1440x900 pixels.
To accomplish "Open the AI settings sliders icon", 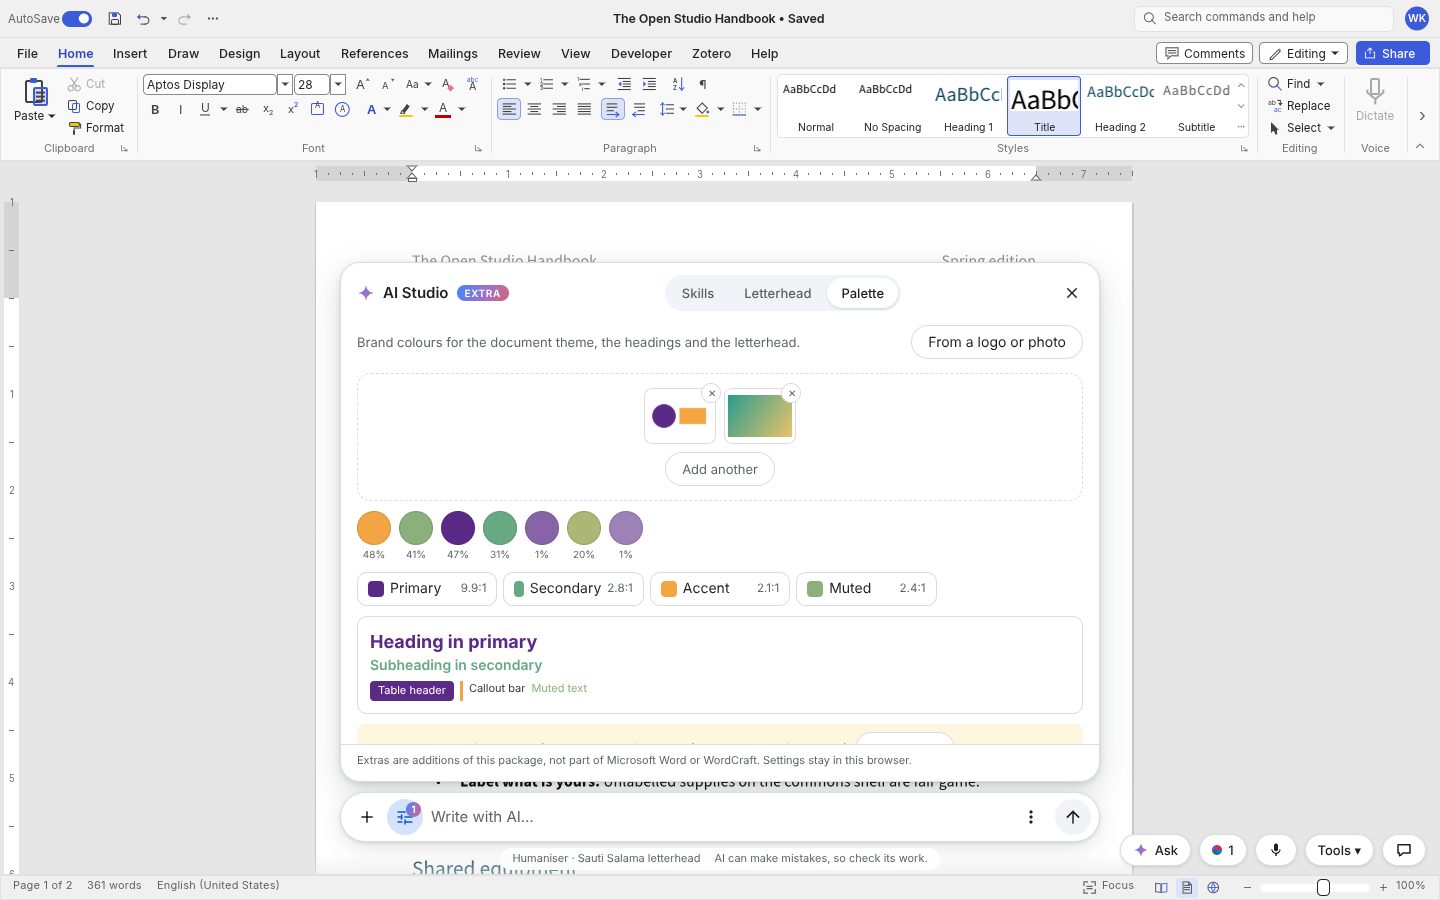I will [405, 817].
